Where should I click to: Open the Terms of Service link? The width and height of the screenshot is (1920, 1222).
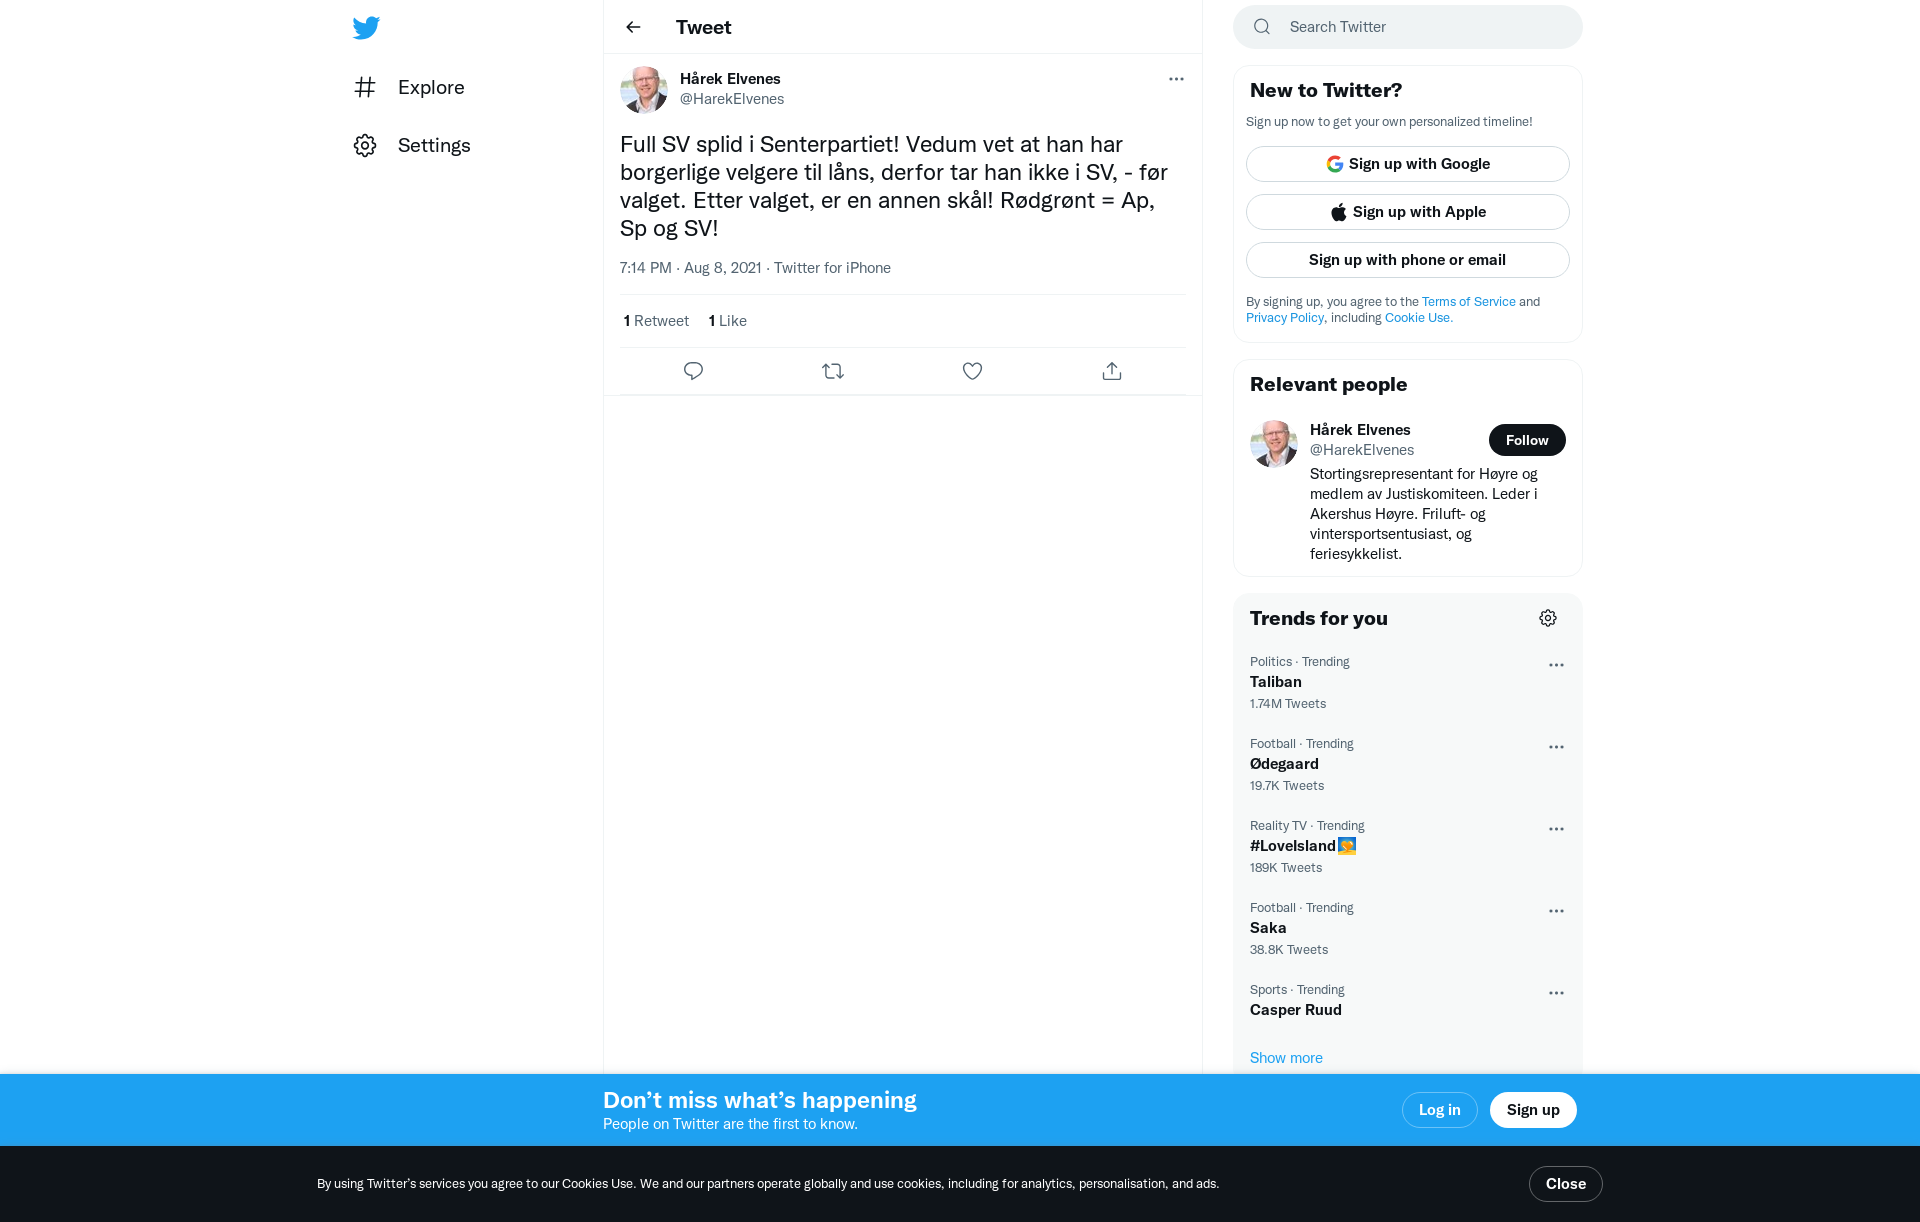(x=1468, y=301)
